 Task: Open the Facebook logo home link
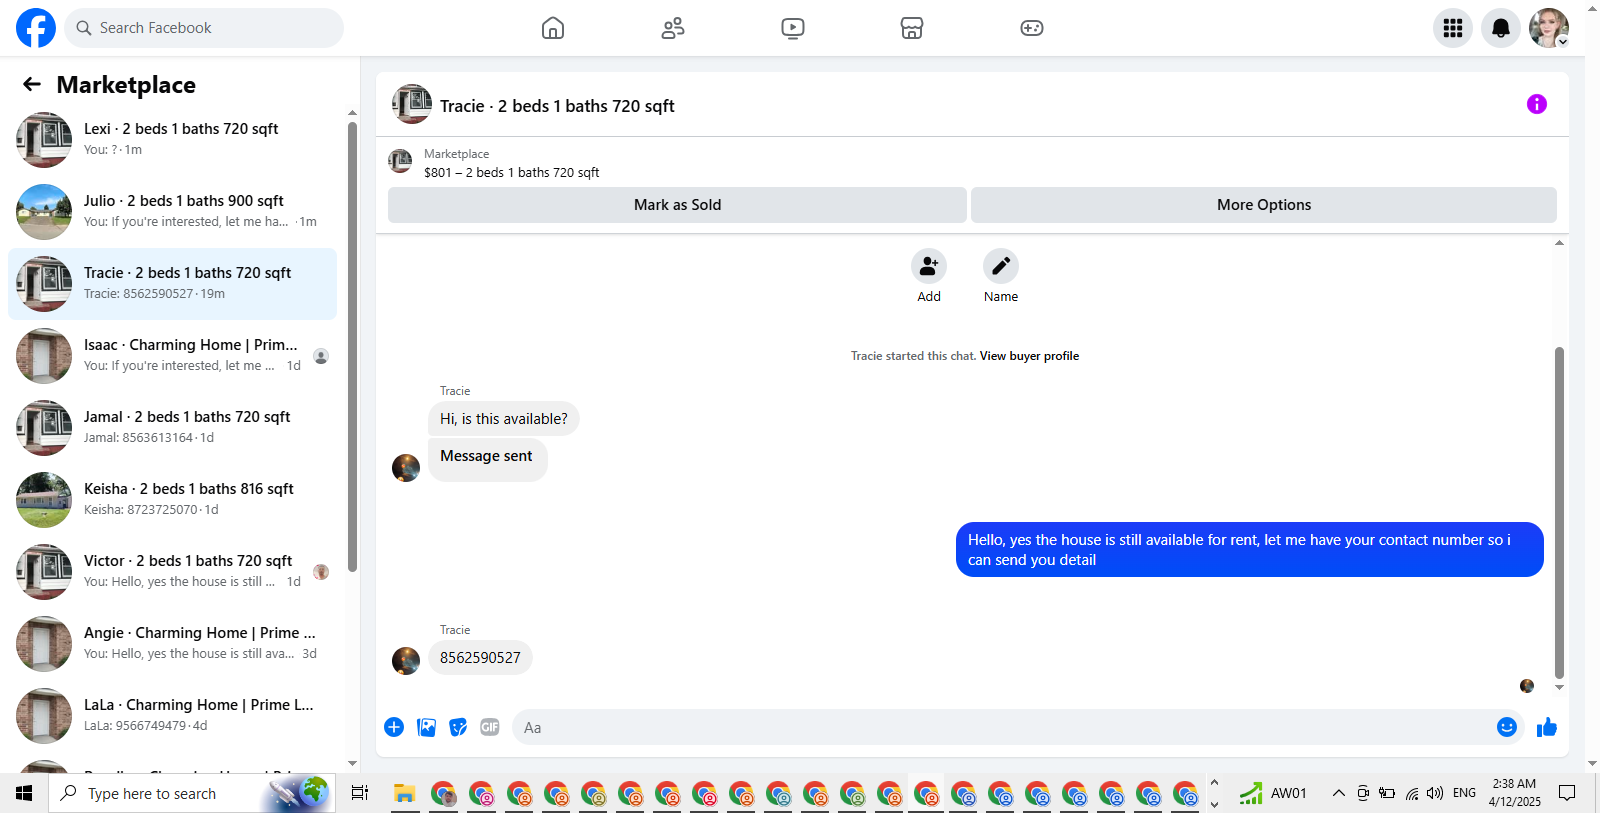[36, 28]
